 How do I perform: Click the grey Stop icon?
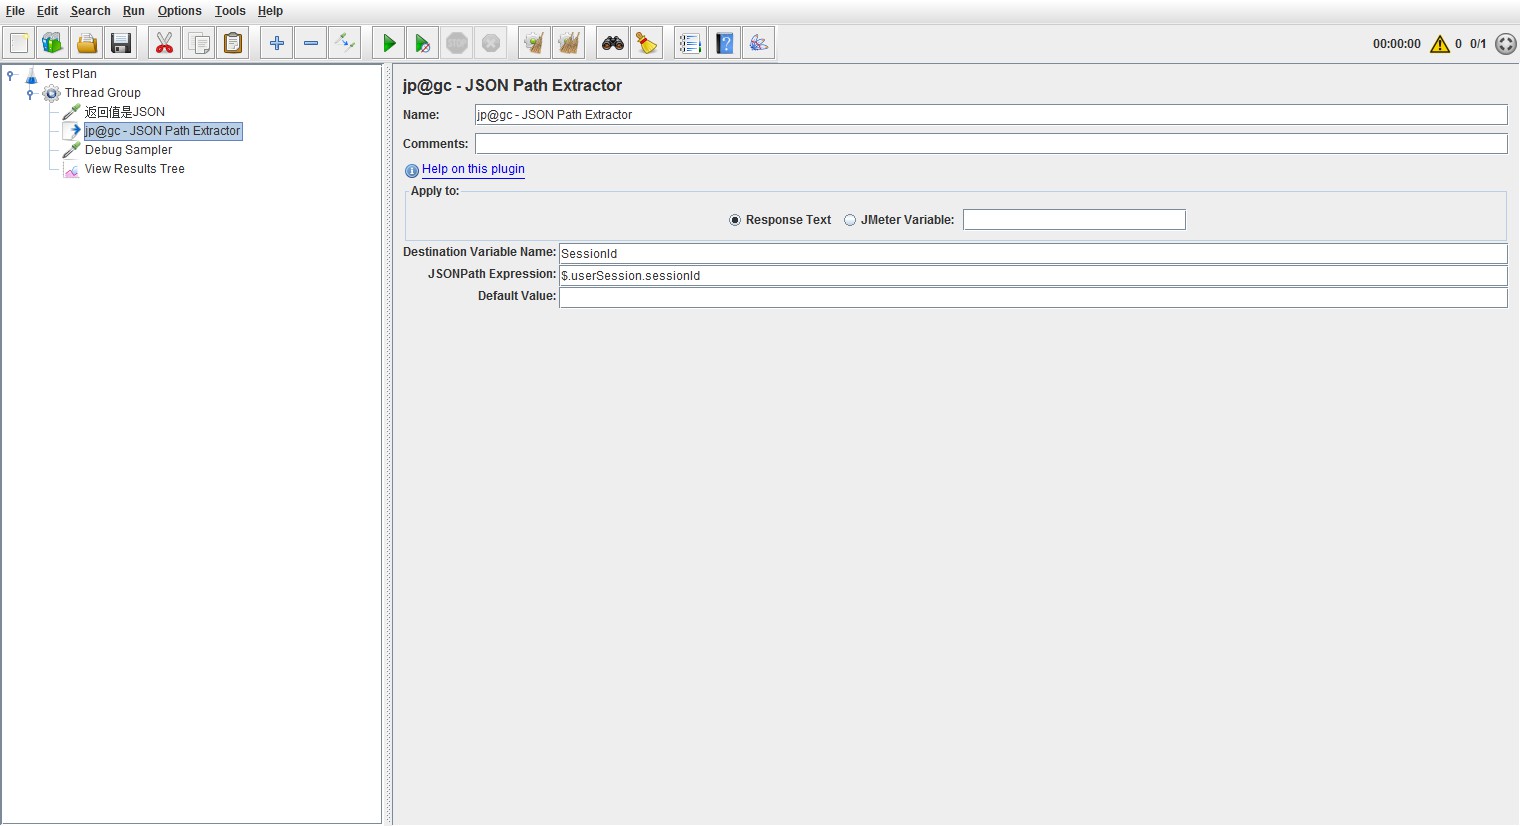457,43
